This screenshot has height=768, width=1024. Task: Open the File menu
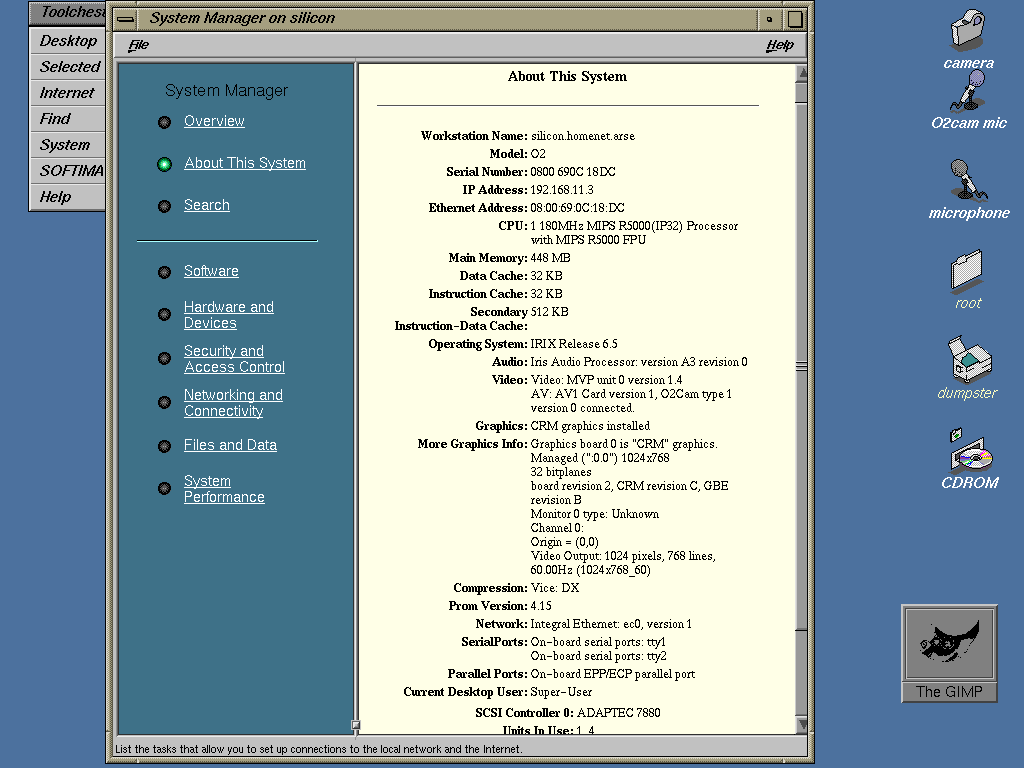(x=139, y=45)
